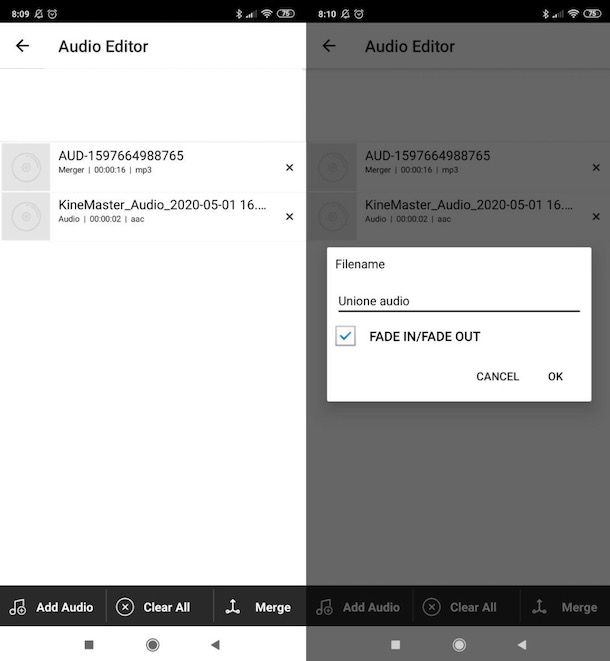Screen dimensions: 610x661
Task: Remove AUD-1597664988765 from left screen list
Action: tap(289, 167)
